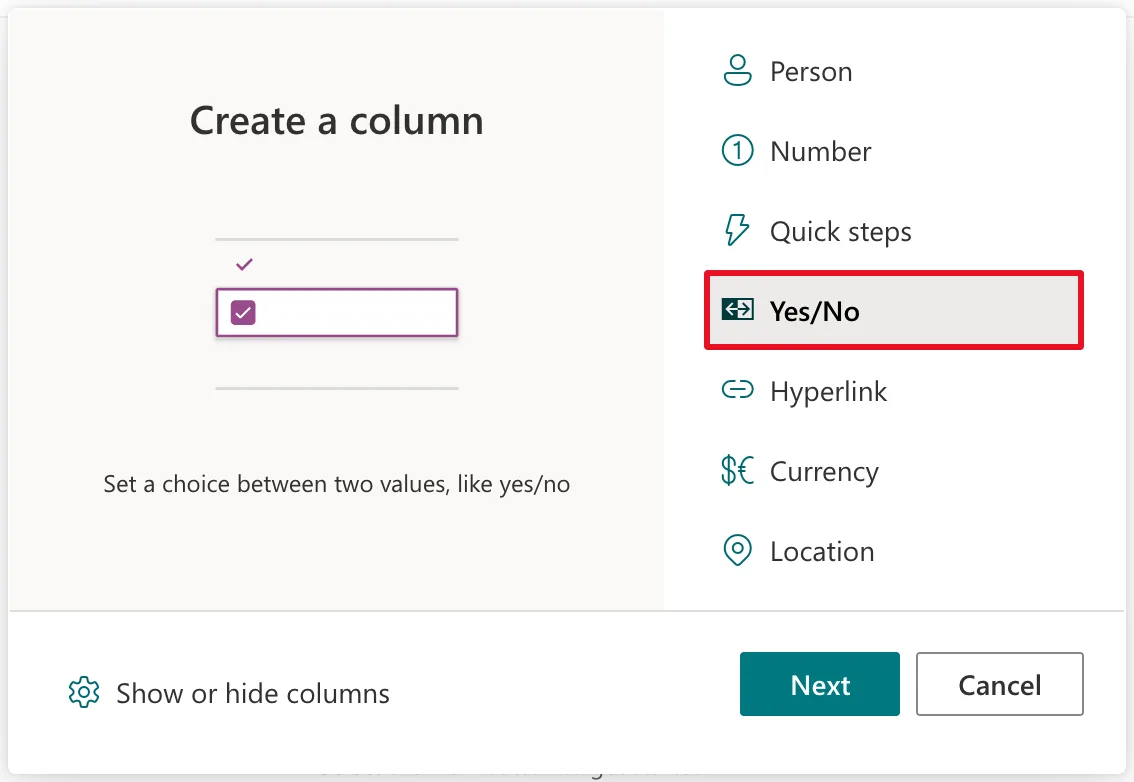
Task: Click the Quick steps lightning icon
Action: click(x=737, y=230)
